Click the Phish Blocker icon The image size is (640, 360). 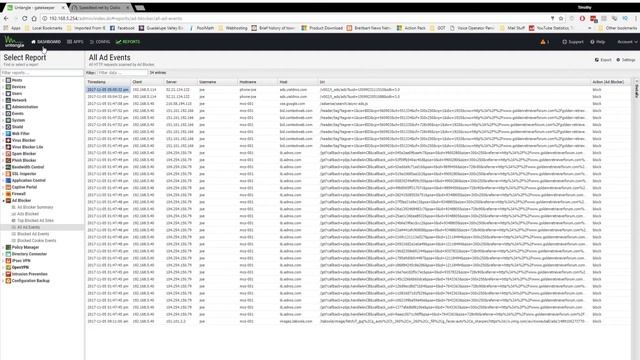click(x=8, y=160)
